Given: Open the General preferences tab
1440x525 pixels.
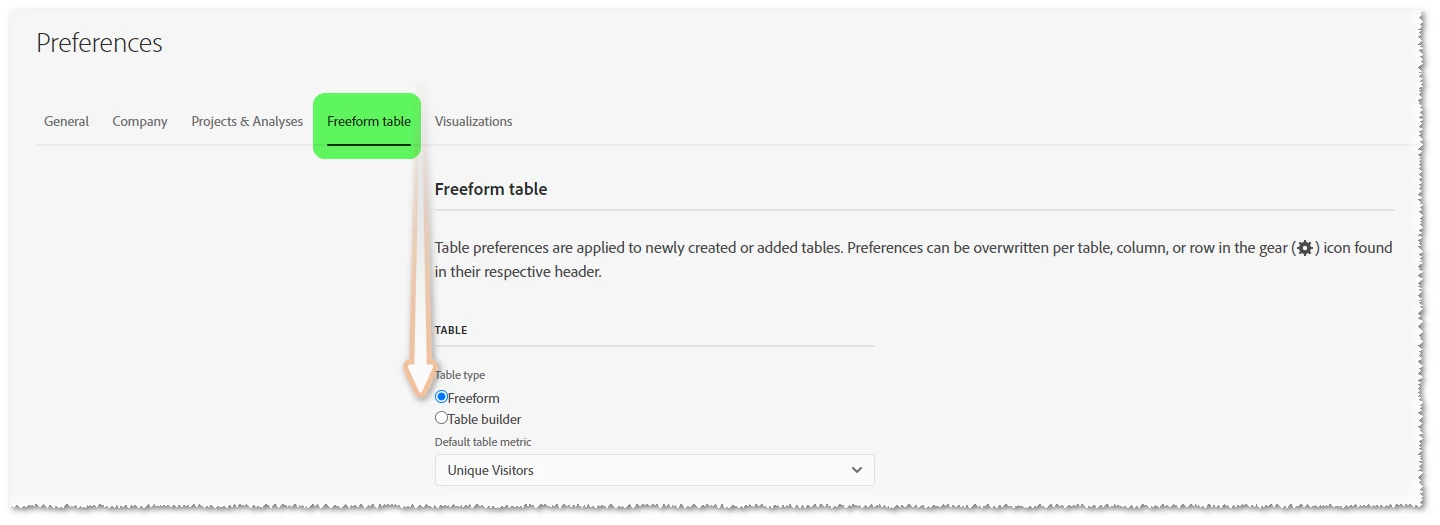Looking at the screenshot, I should pyautogui.click(x=66, y=121).
